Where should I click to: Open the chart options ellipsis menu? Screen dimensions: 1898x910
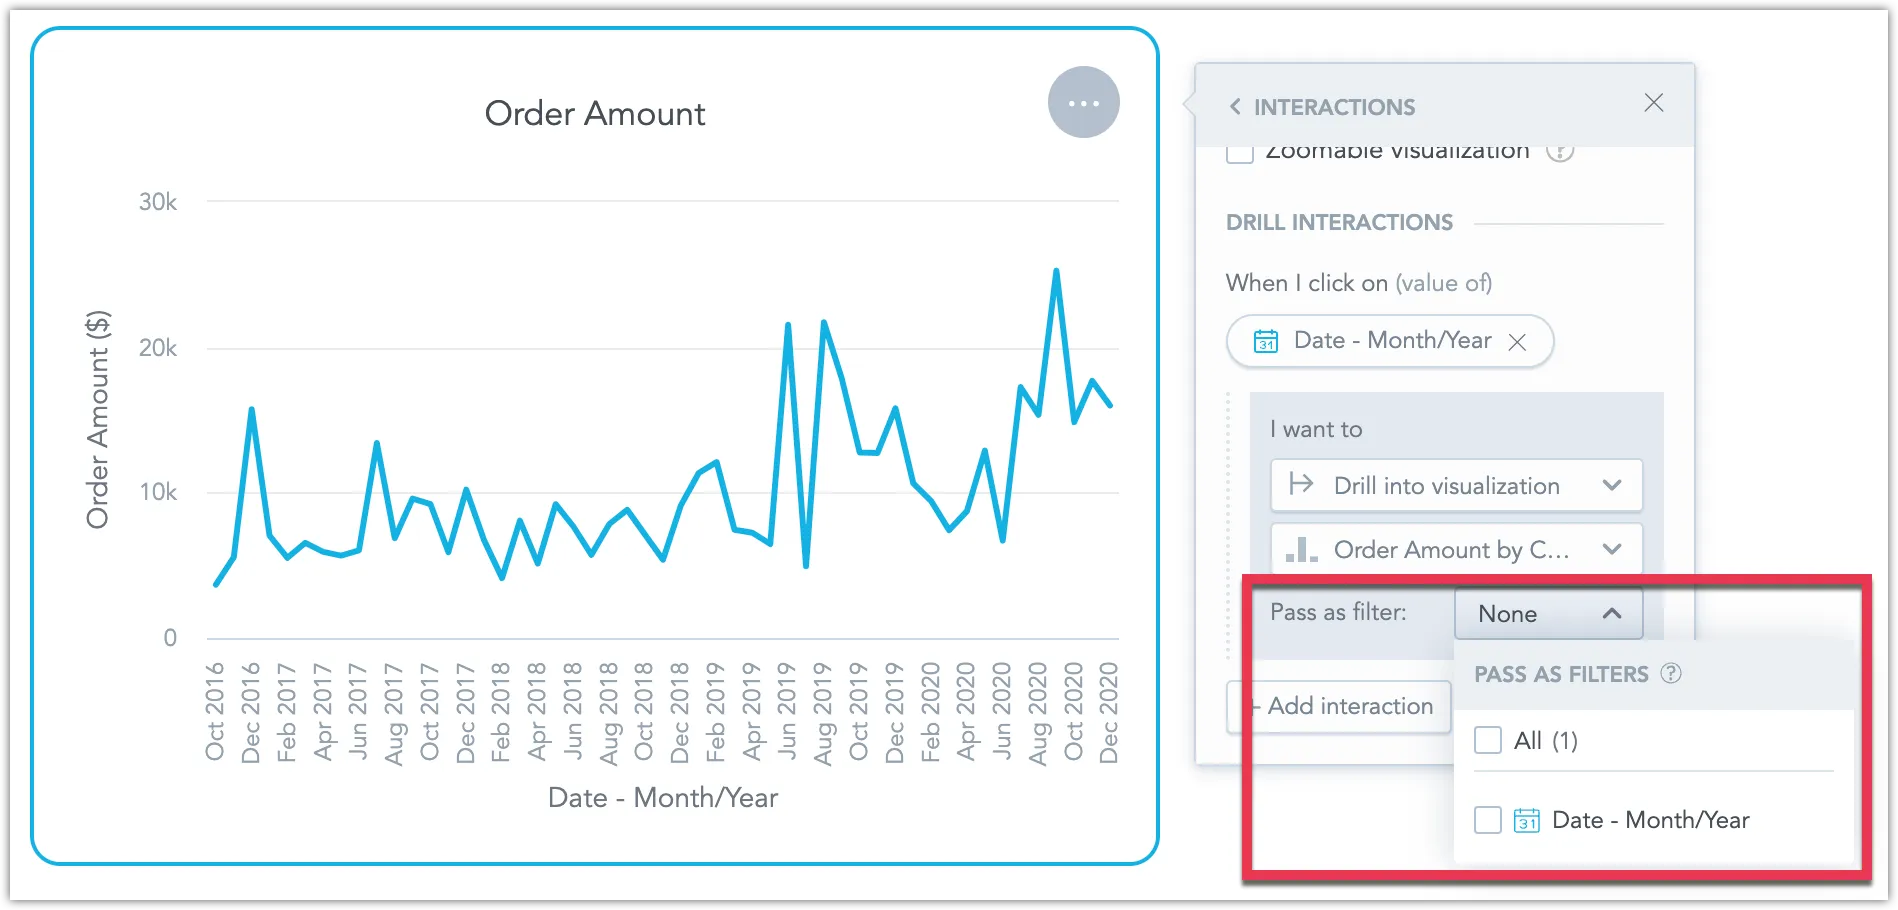[1083, 101]
